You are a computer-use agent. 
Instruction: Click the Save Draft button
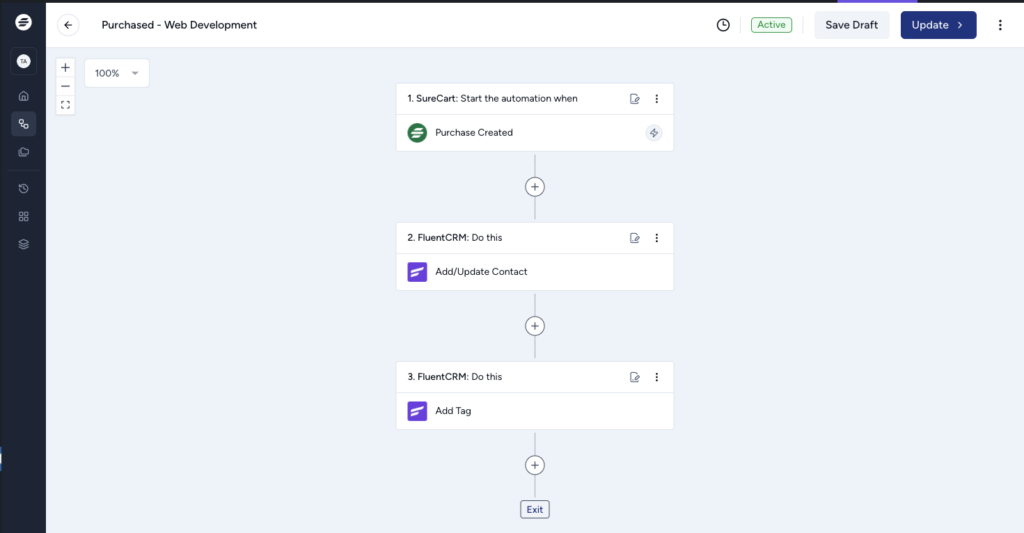[x=852, y=25]
